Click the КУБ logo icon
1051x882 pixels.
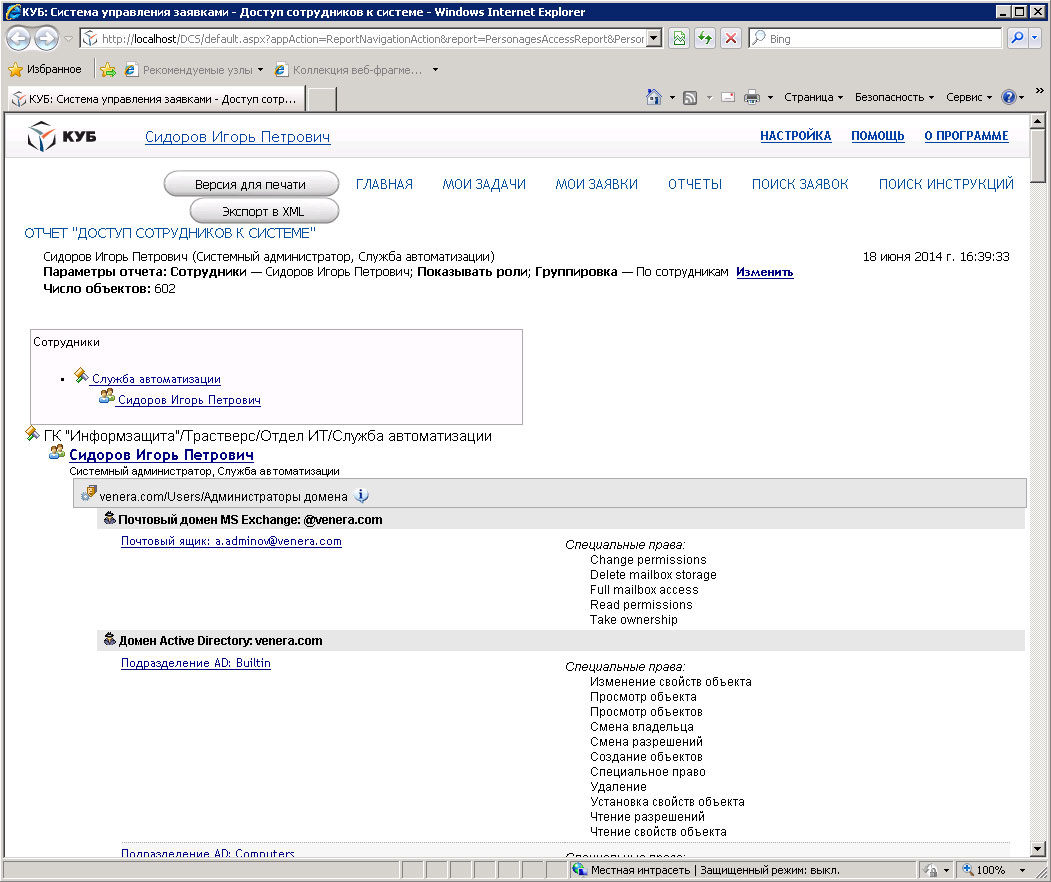click(42, 136)
